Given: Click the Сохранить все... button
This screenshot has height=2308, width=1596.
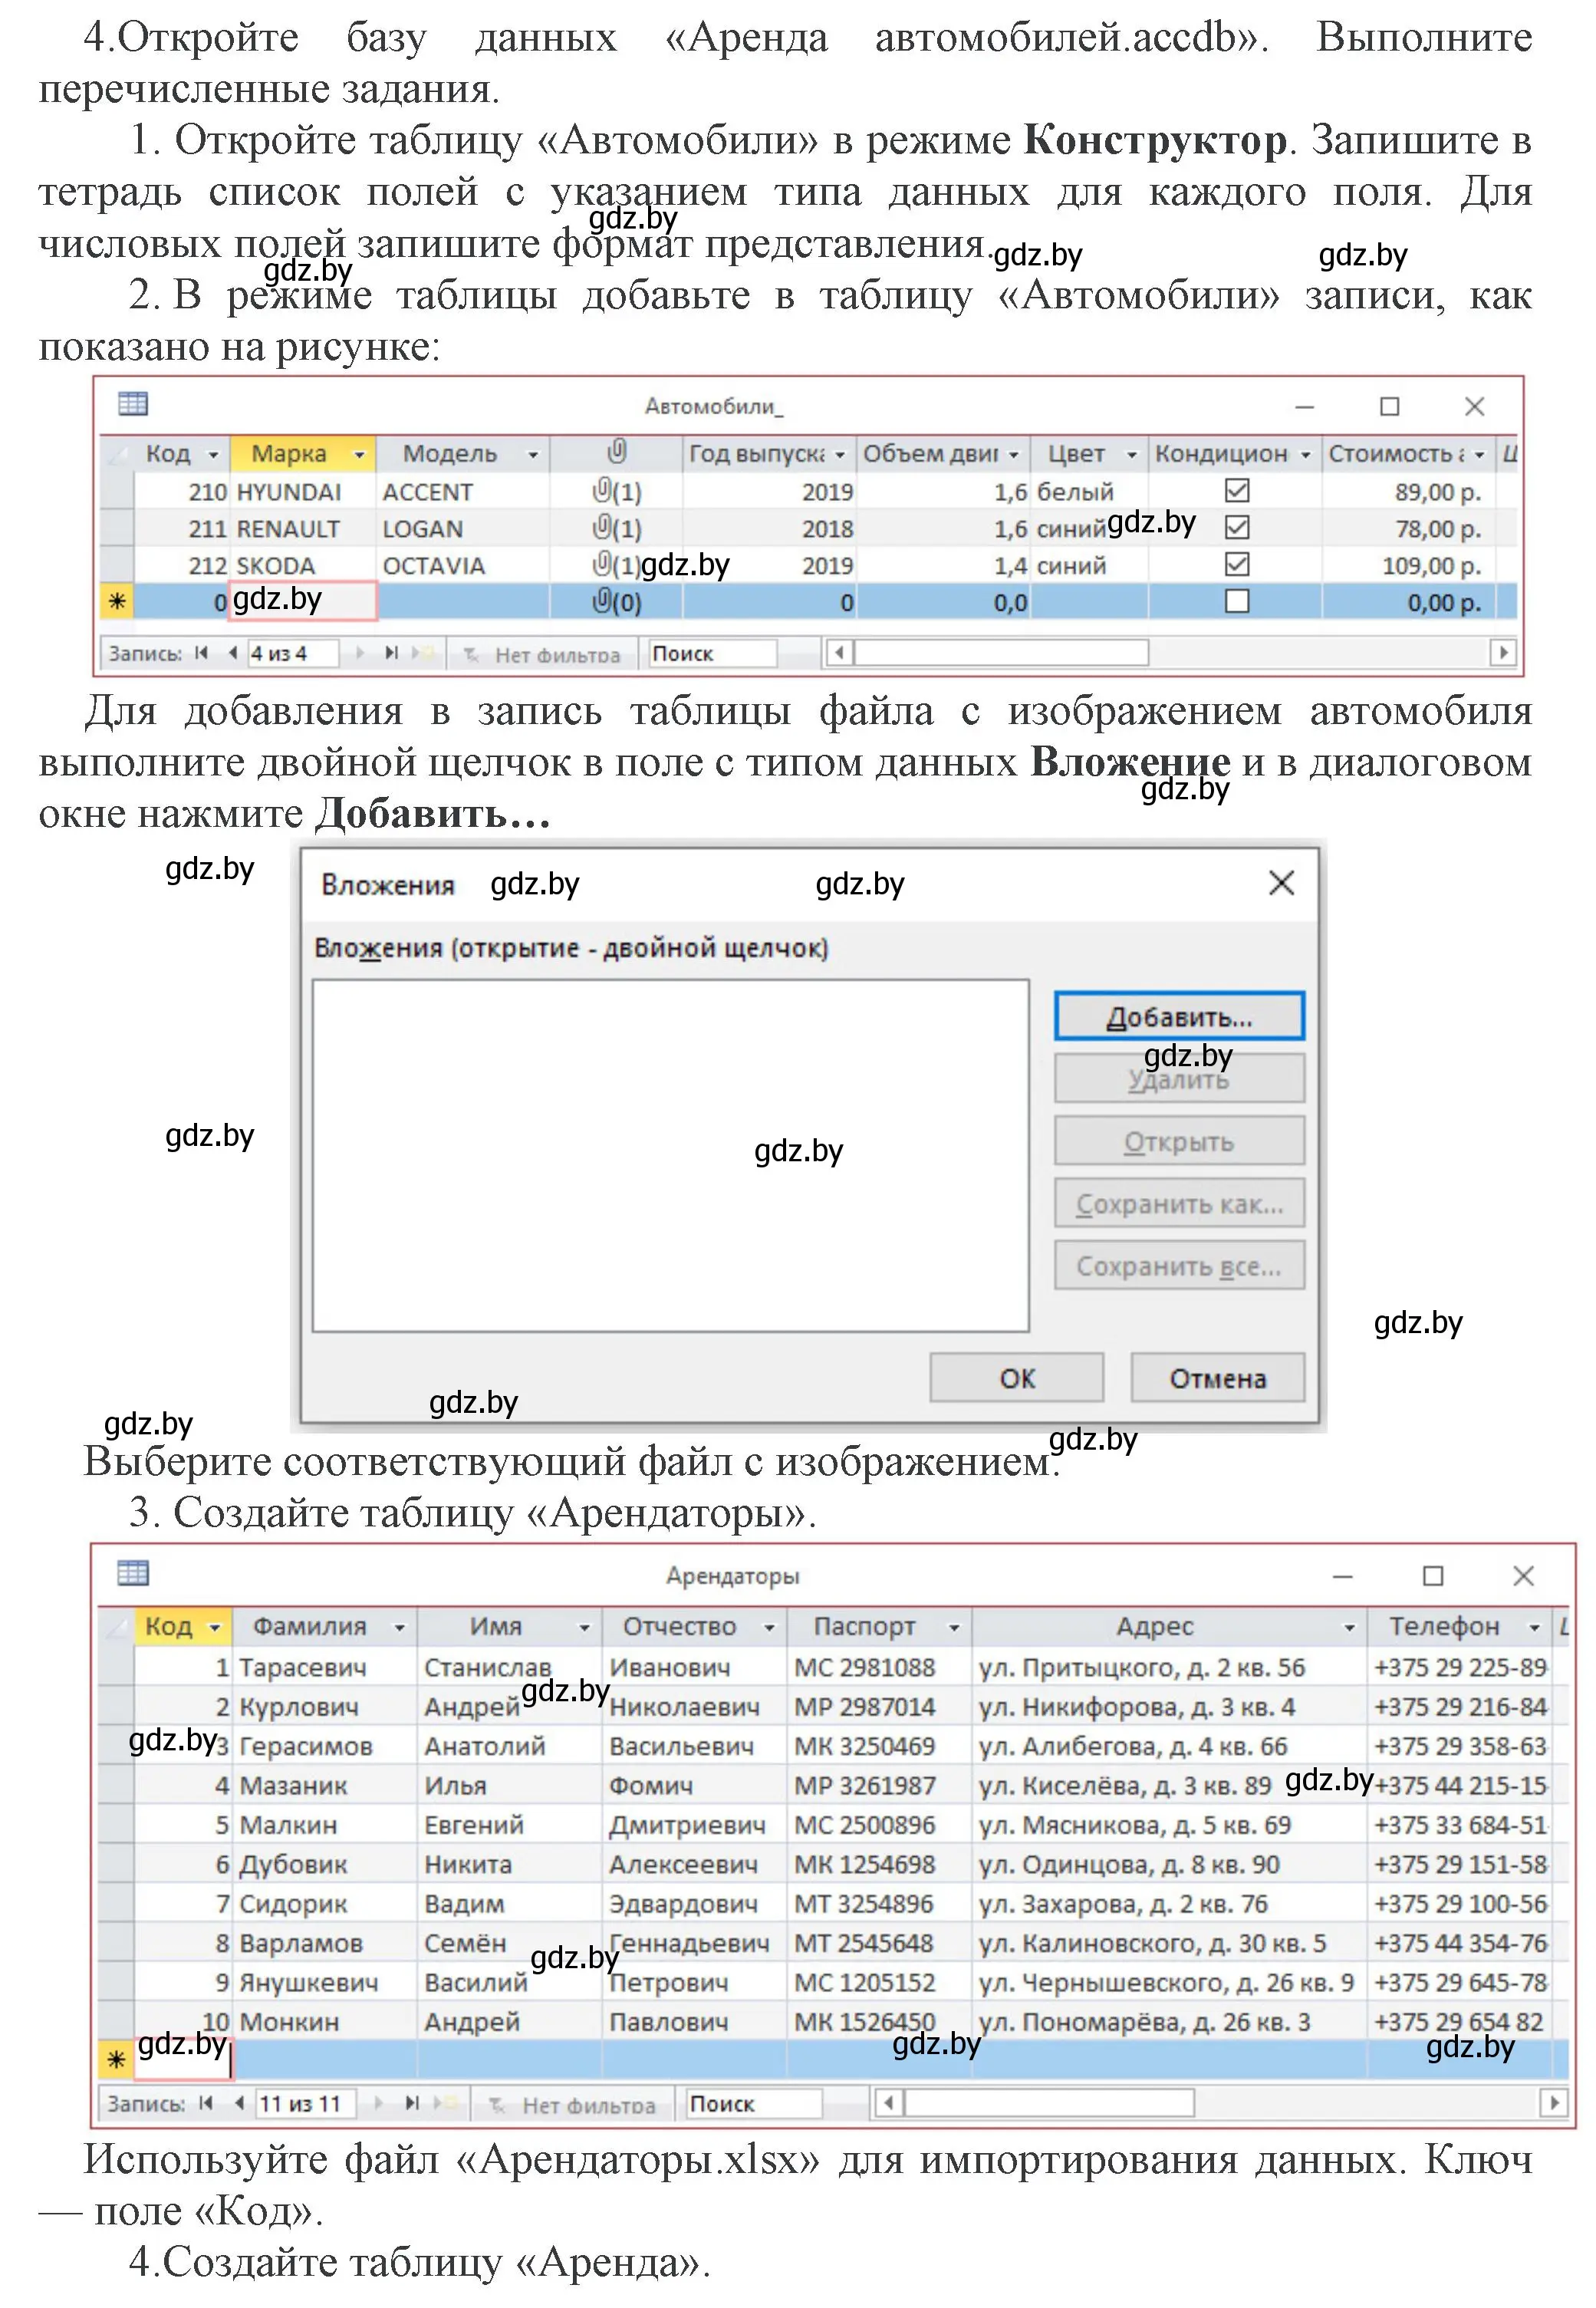Looking at the screenshot, I should (x=1179, y=1265).
